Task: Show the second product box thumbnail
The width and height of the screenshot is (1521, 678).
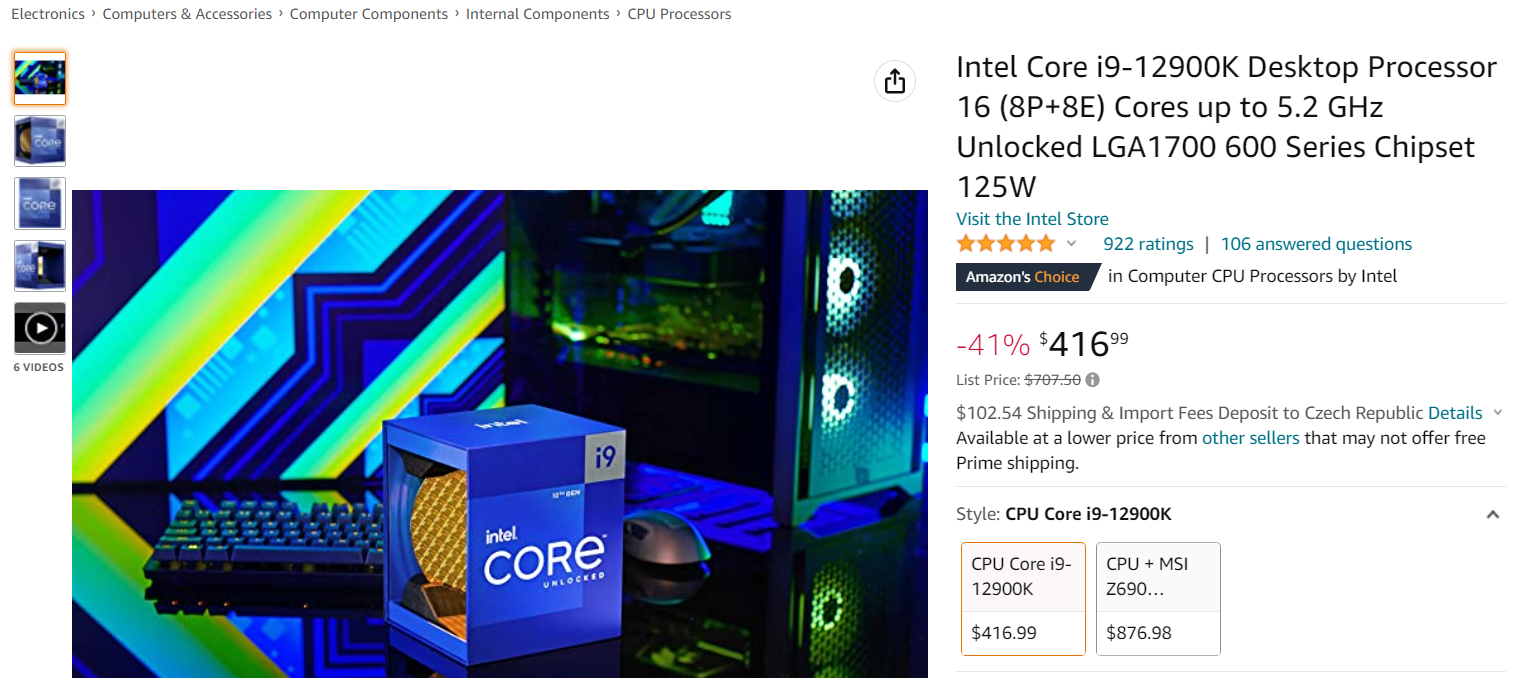Action: [x=40, y=140]
